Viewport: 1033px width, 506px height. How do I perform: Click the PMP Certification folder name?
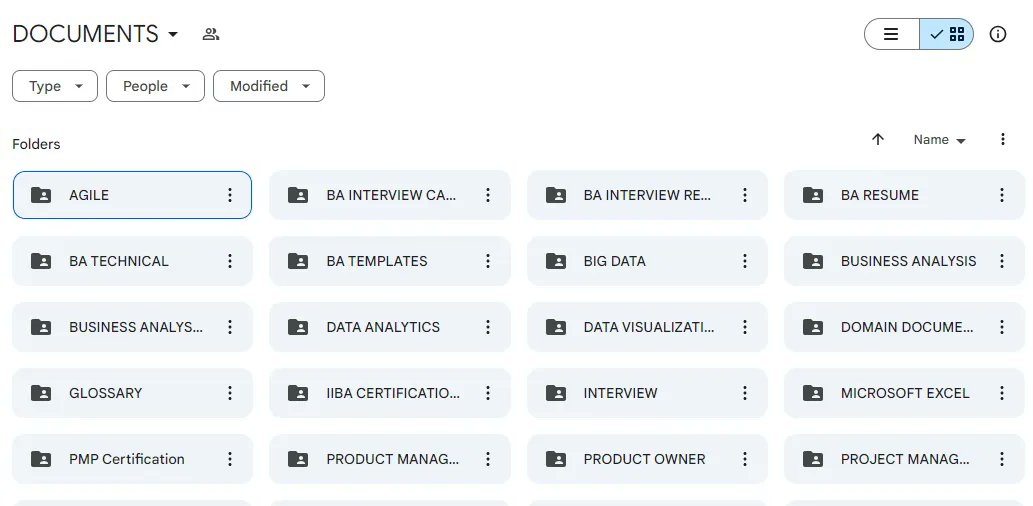tap(126, 459)
